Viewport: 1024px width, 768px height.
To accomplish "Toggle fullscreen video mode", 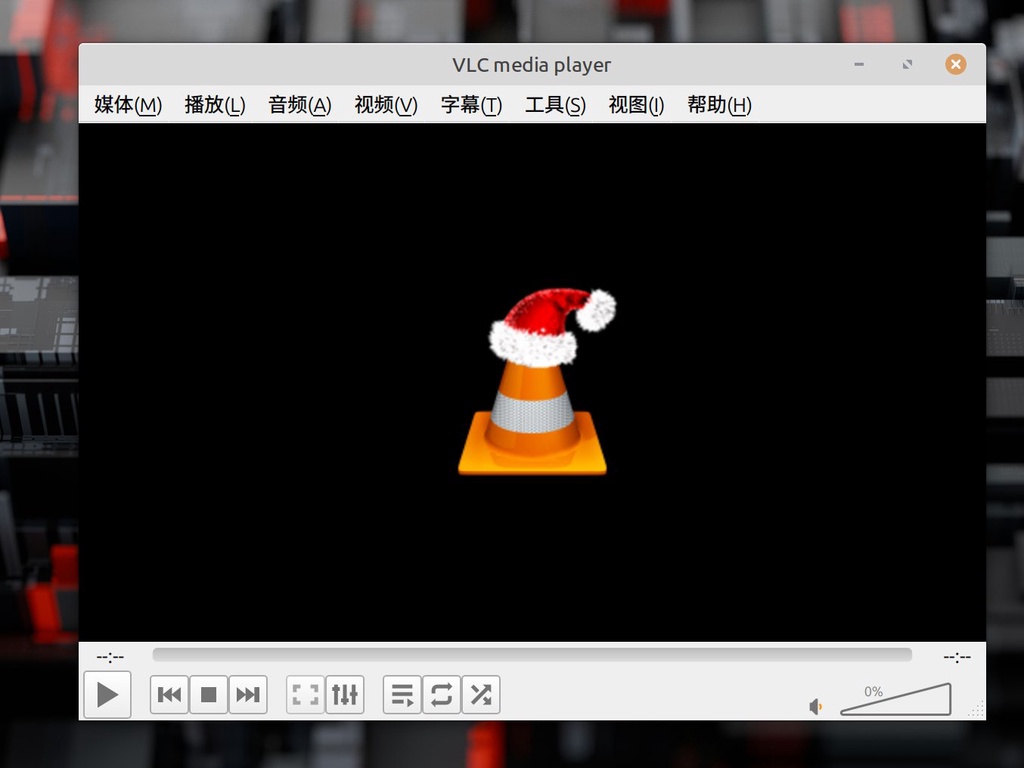I will pos(306,695).
